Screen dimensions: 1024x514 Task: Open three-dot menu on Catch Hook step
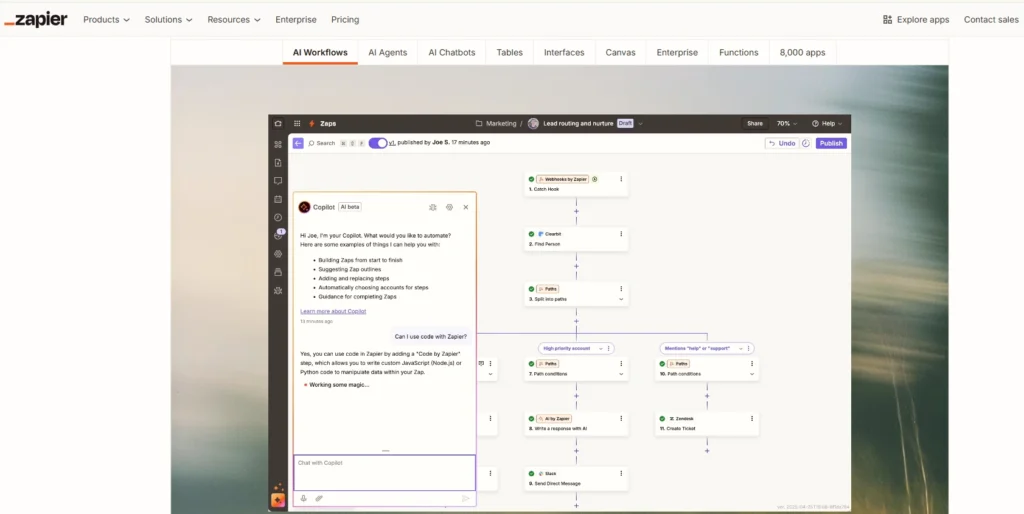tap(621, 179)
